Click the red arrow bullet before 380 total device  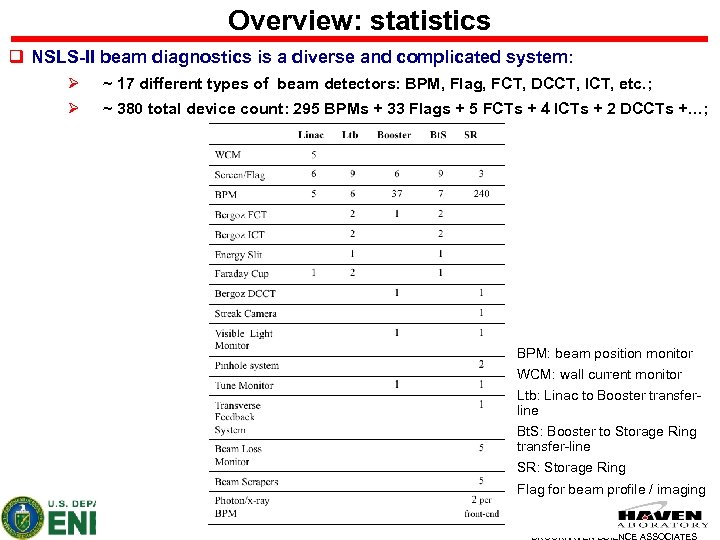click(73, 108)
